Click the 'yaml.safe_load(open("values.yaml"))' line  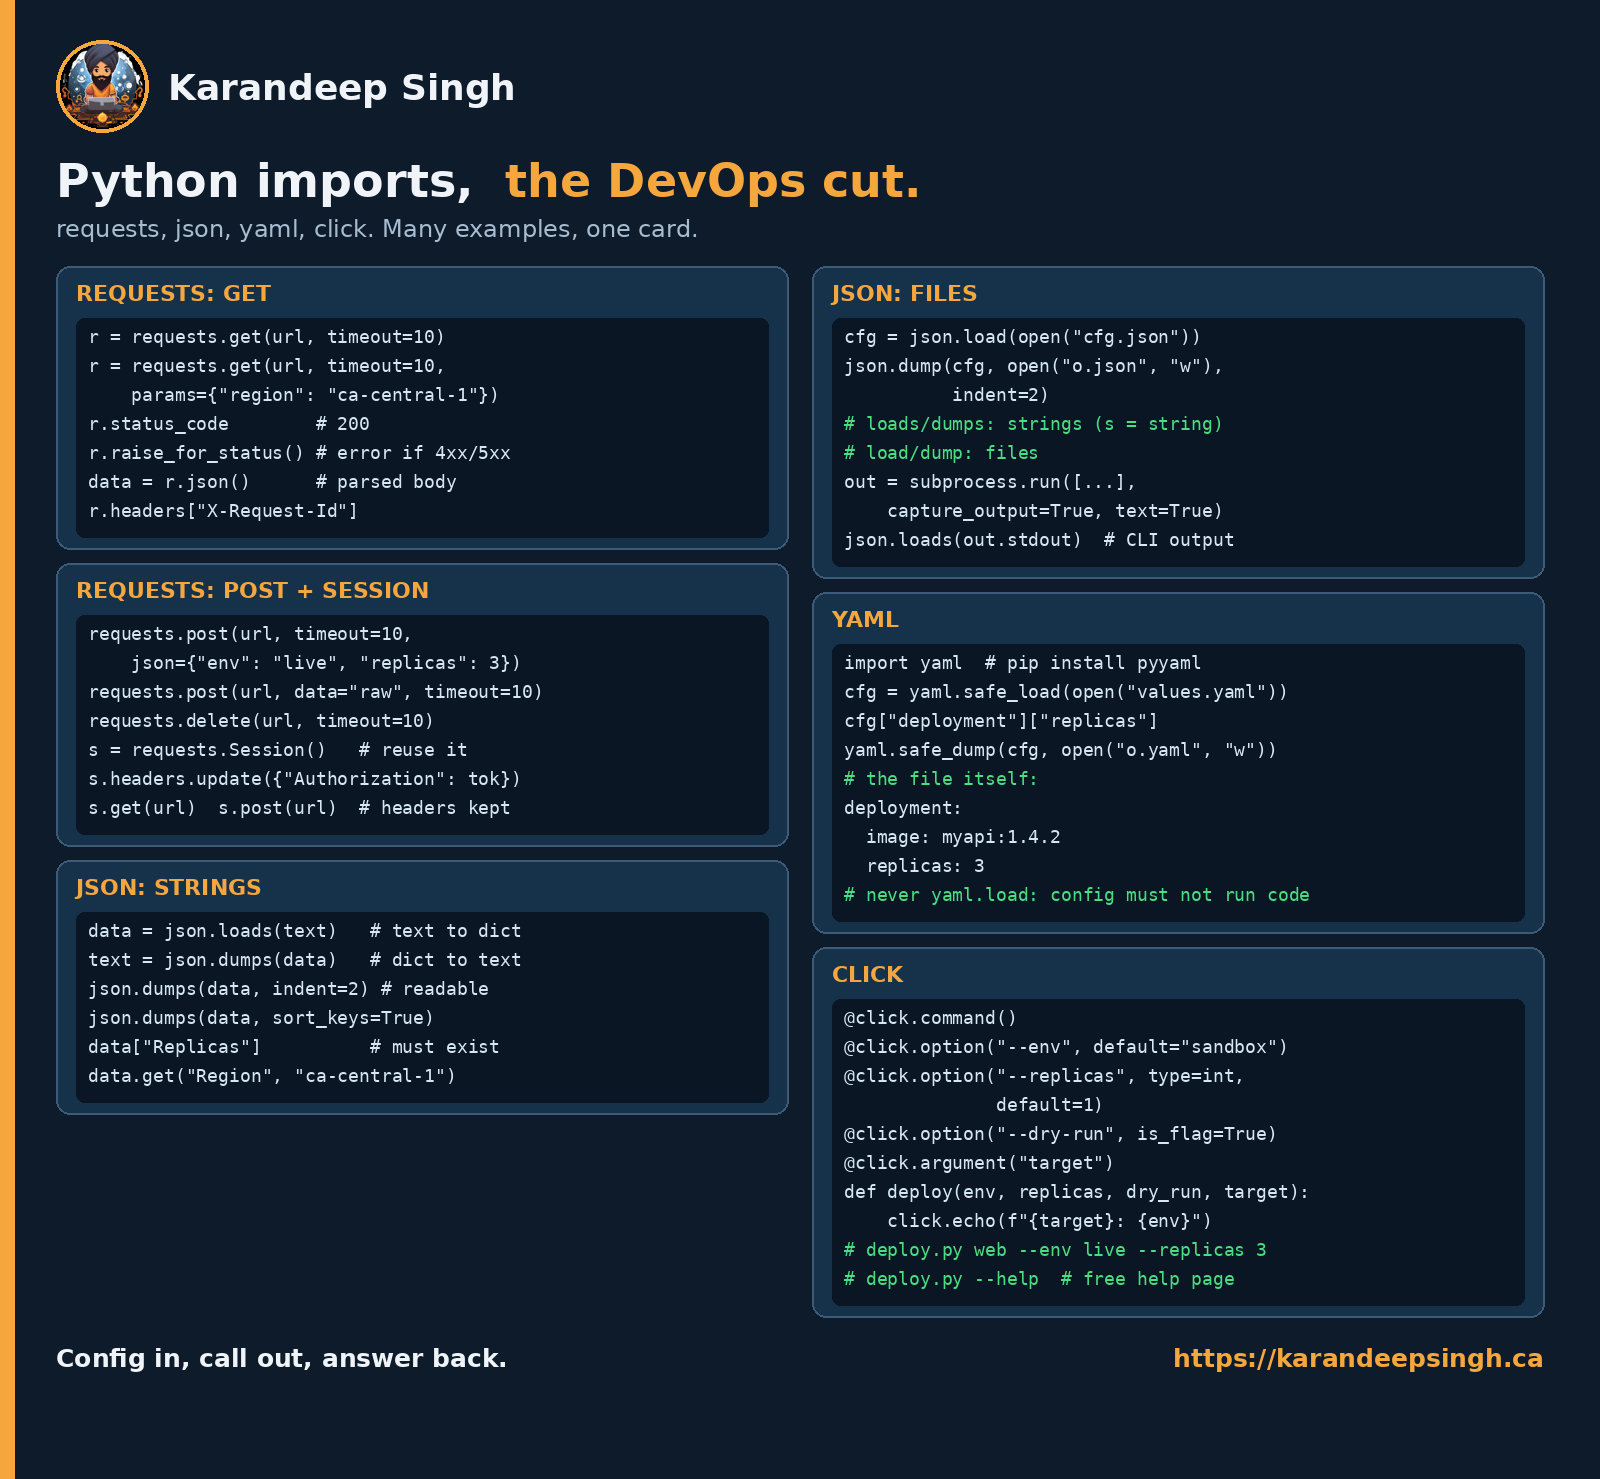tap(1066, 692)
